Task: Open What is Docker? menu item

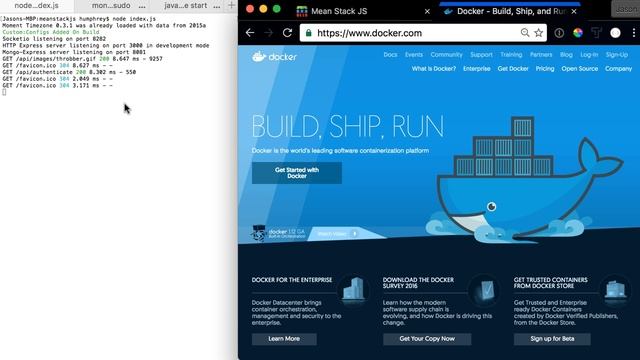Action: click(x=433, y=69)
